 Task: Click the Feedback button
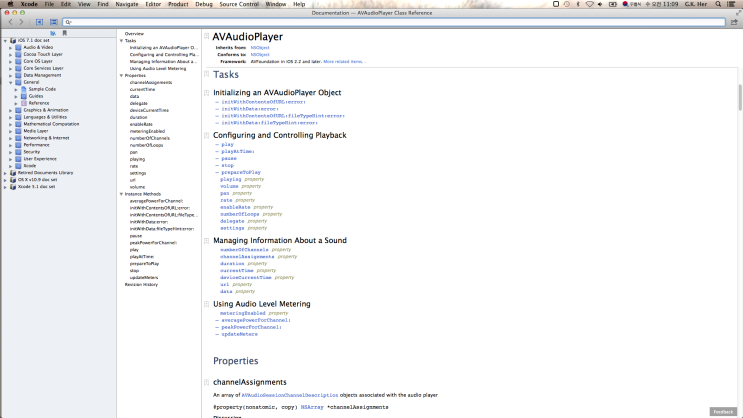point(723,411)
